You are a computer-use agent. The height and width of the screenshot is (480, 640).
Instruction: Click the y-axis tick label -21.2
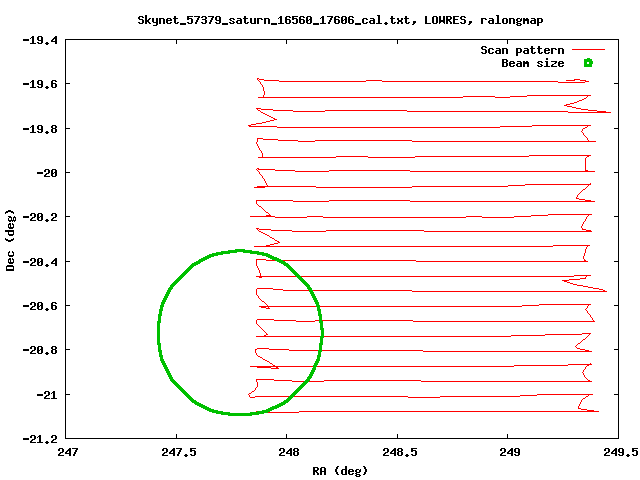pos(40,439)
